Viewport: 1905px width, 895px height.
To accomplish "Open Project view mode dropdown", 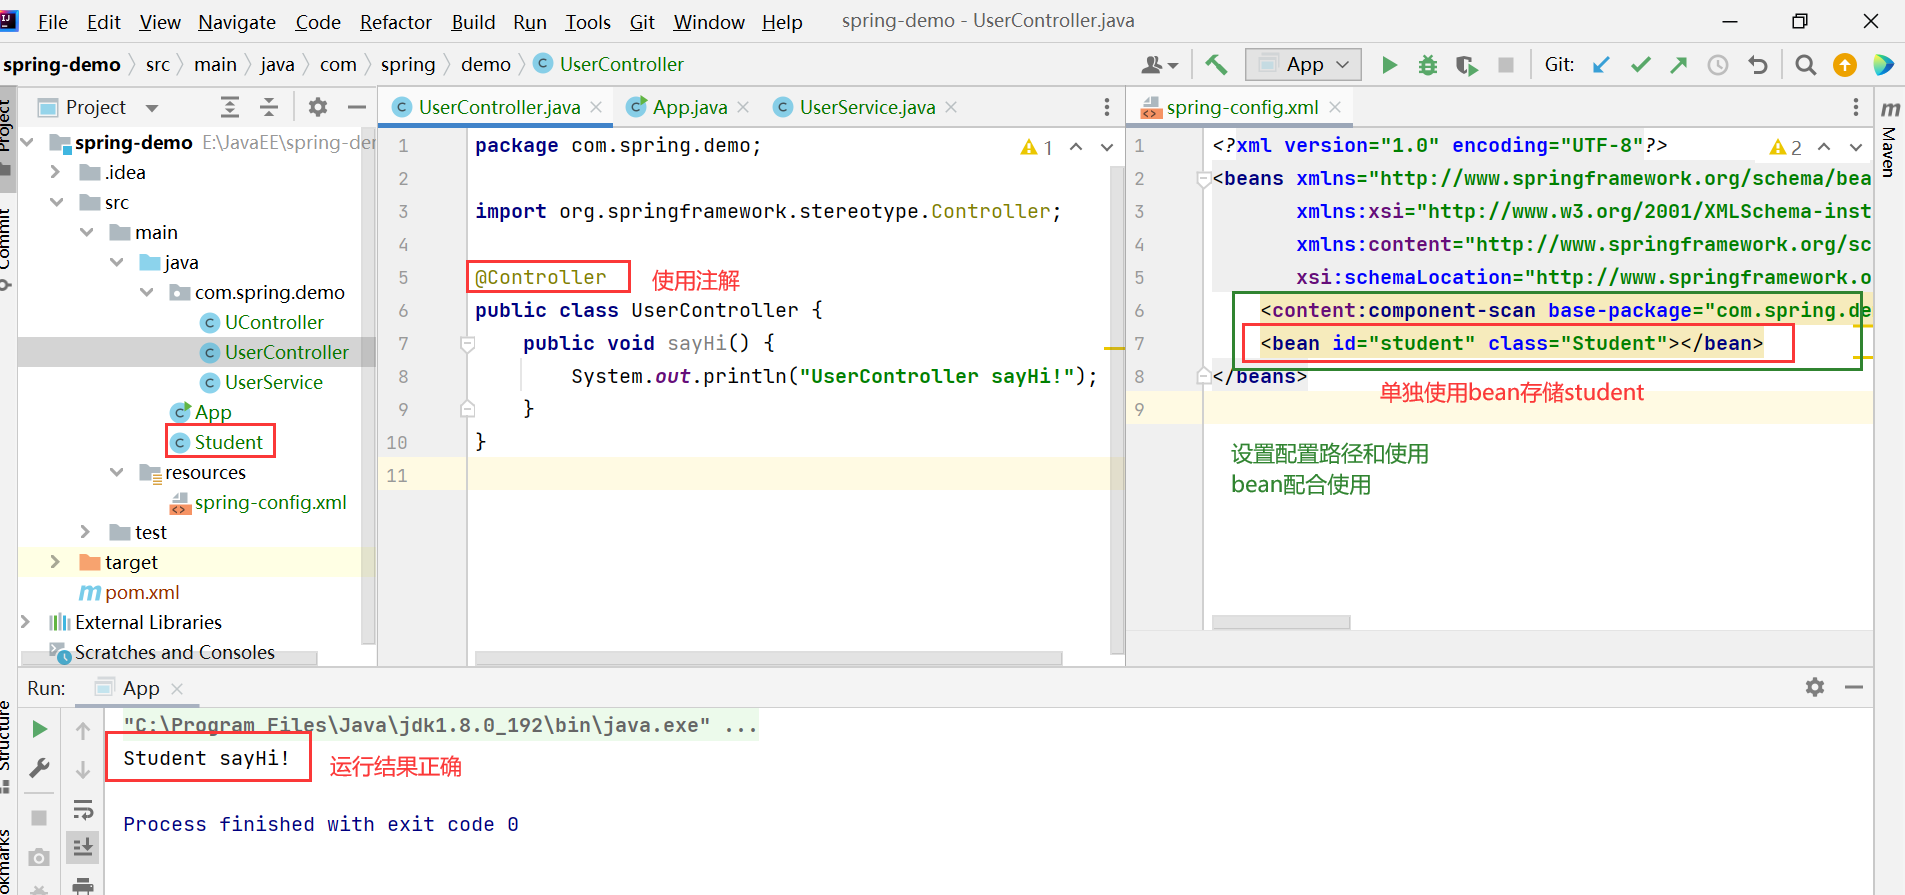I will tap(152, 108).
